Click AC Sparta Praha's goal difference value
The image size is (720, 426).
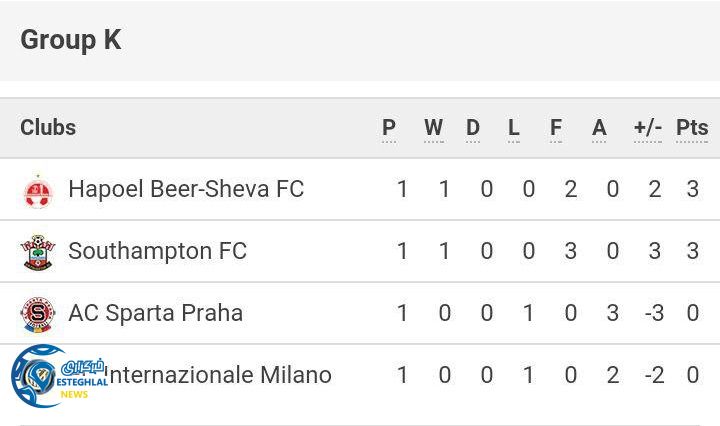[x=654, y=313]
